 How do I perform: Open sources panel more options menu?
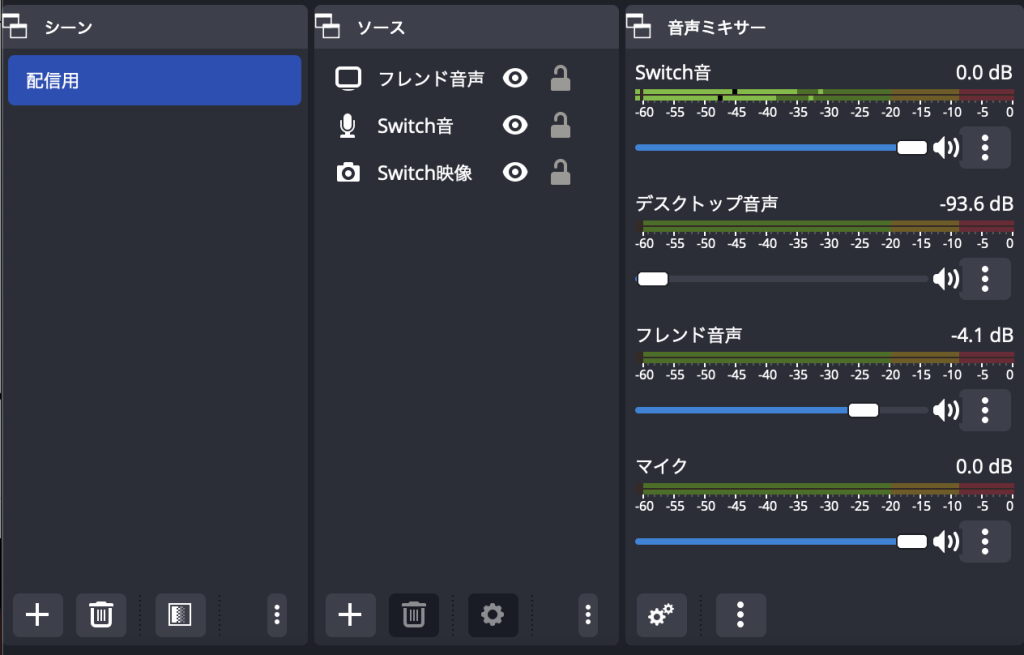(588, 615)
